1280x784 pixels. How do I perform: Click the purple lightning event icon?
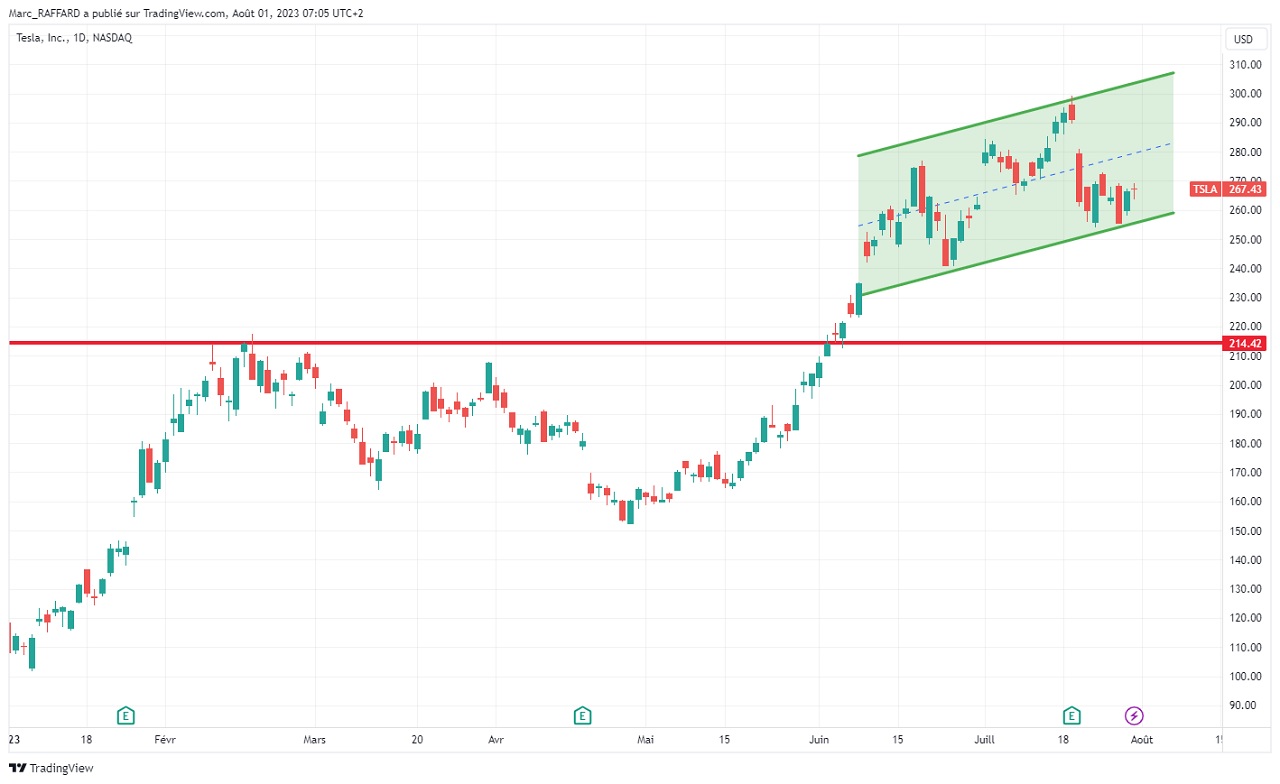click(x=1134, y=715)
